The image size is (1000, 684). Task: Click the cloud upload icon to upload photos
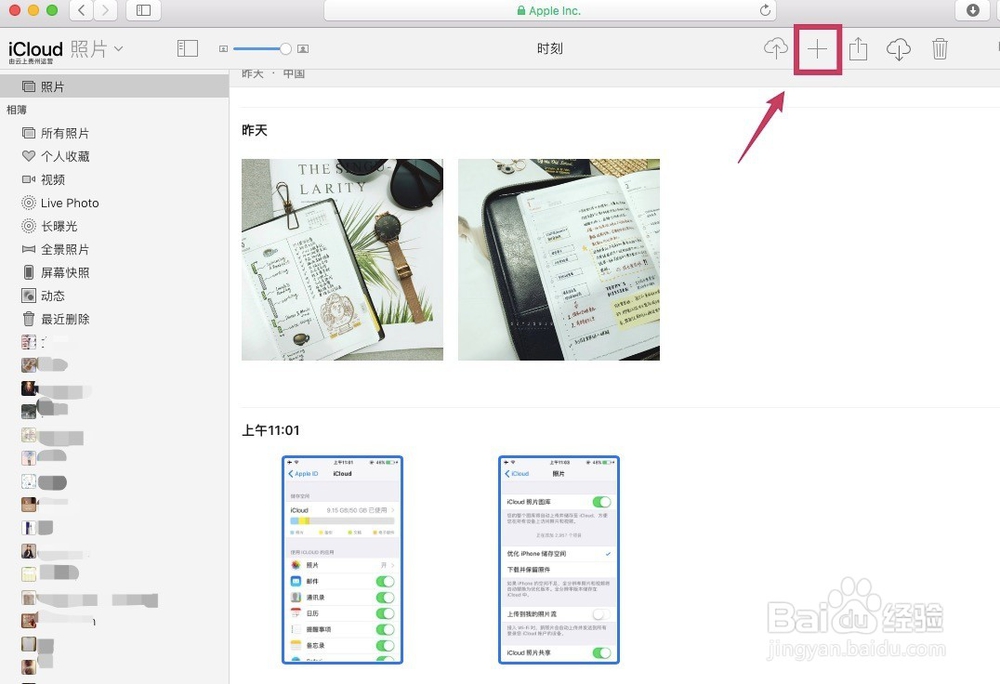[775, 47]
